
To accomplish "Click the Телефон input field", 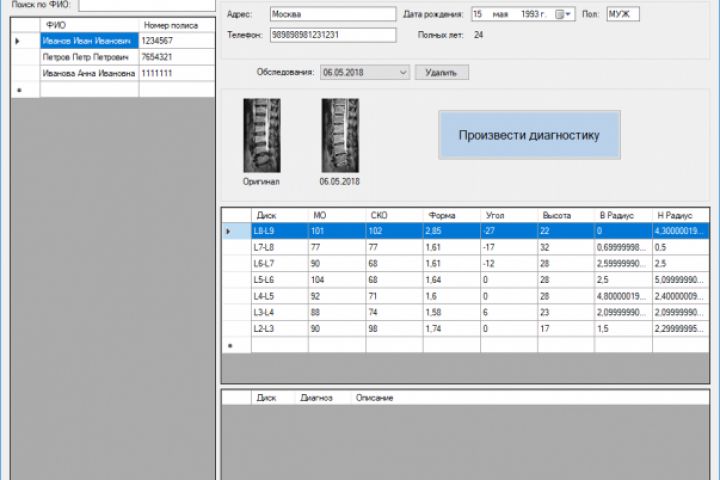I will (x=333, y=35).
